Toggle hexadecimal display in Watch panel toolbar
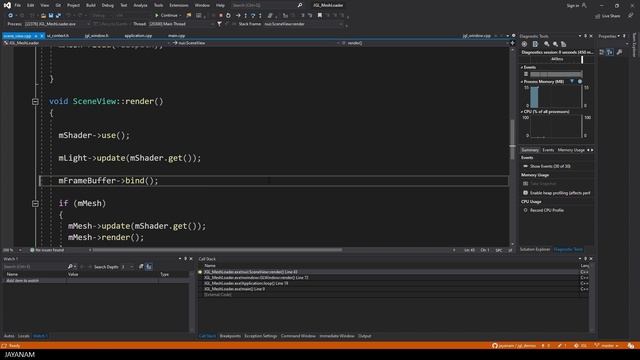The height and width of the screenshot is (360, 640). pos(149,267)
